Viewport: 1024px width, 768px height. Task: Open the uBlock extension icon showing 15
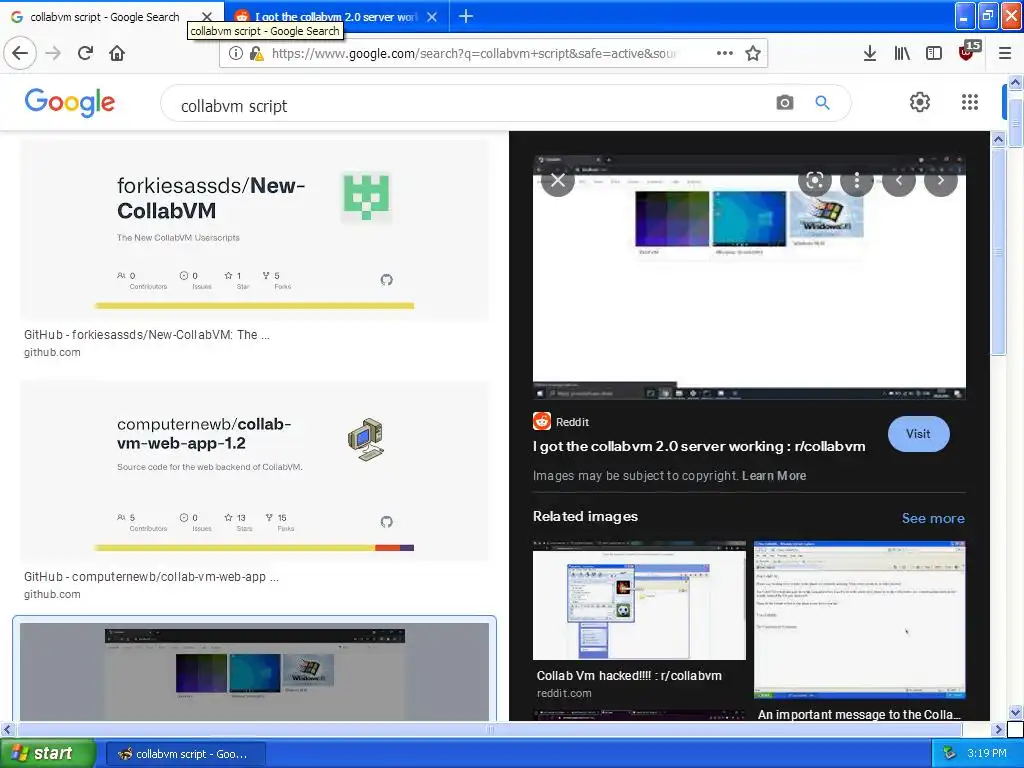[968, 51]
